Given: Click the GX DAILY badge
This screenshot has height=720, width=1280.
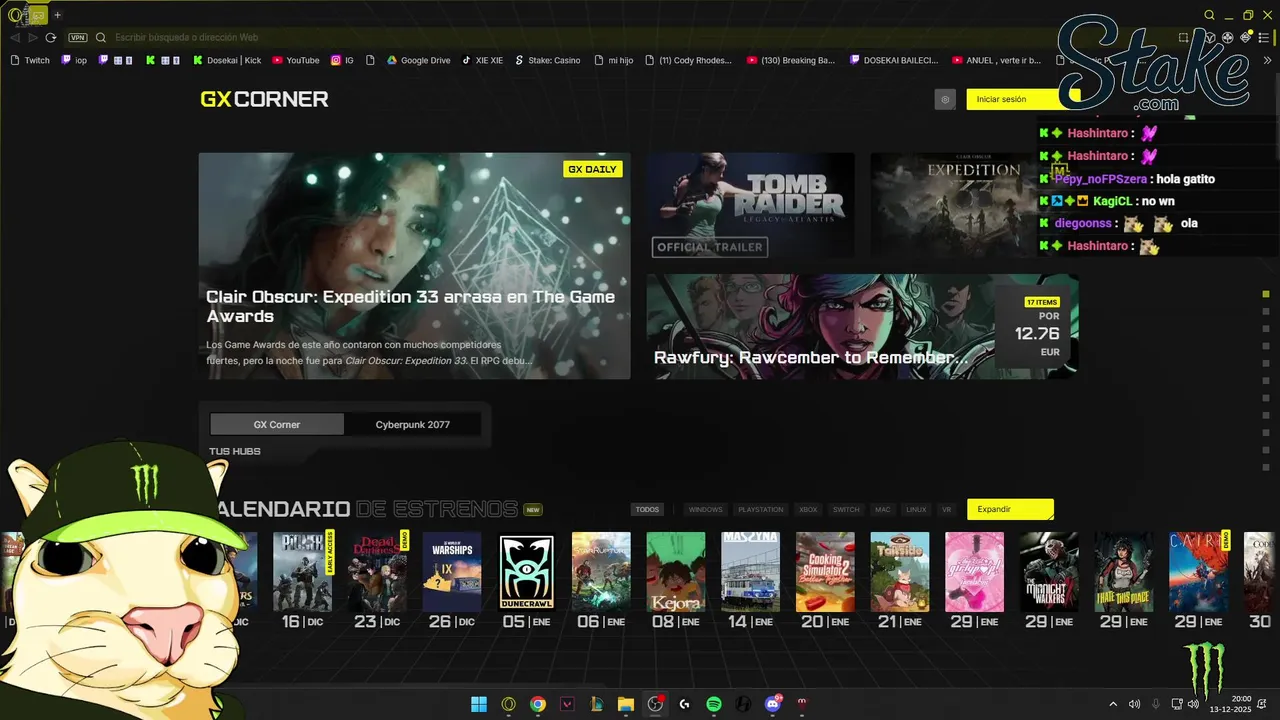Looking at the screenshot, I should click(x=593, y=169).
